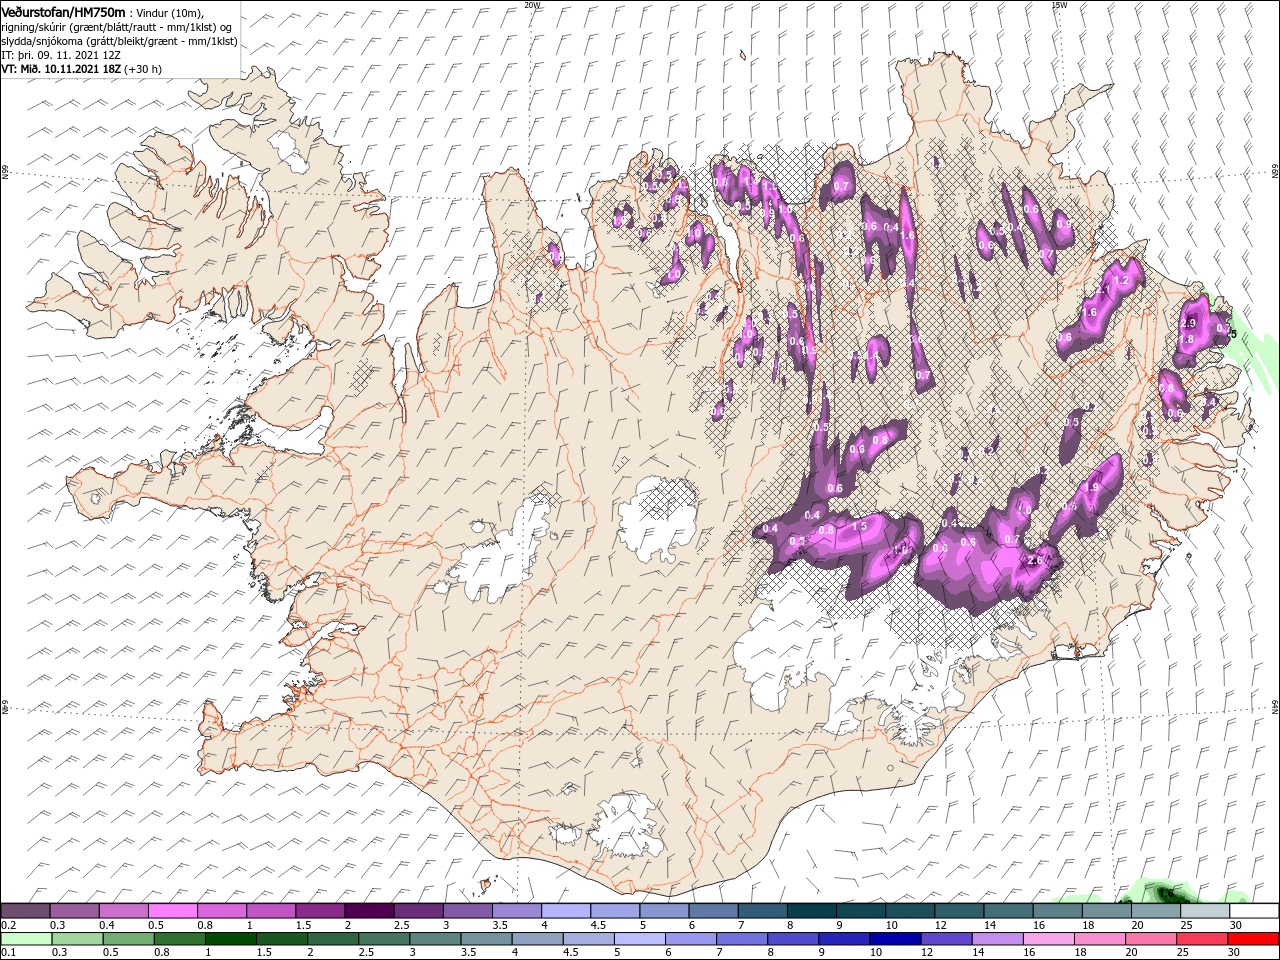Click the 1.9 precipitation value label

(1092, 487)
